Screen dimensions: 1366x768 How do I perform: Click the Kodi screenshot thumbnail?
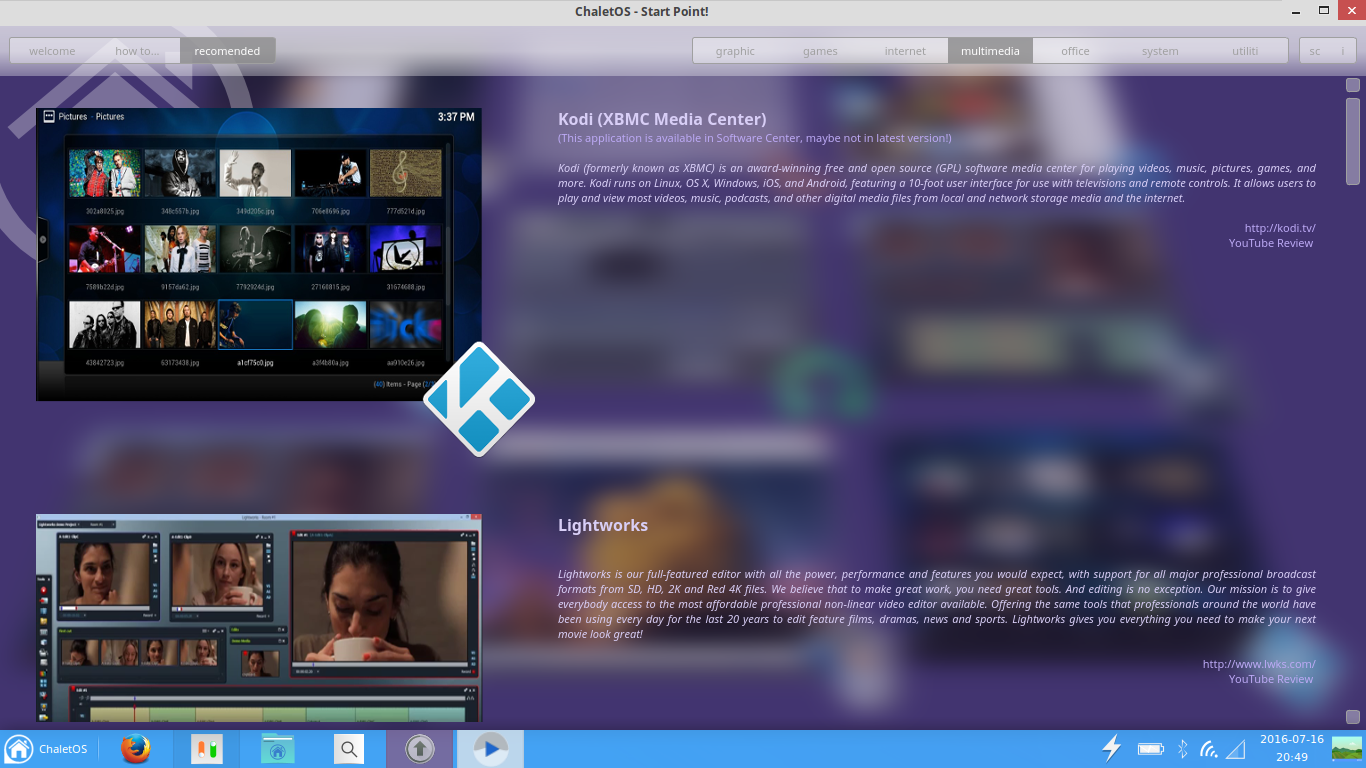pyautogui.click(x=259, y=254)
